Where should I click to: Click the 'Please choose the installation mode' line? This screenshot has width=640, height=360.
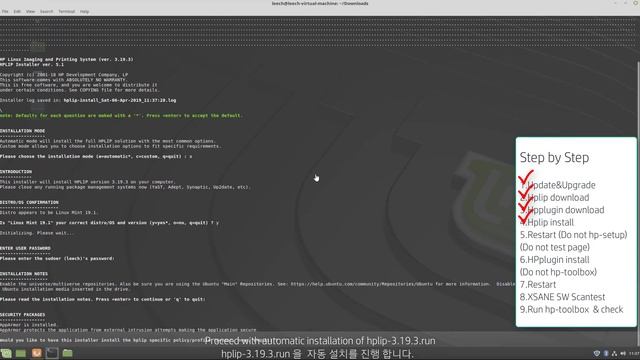point(96,156)
